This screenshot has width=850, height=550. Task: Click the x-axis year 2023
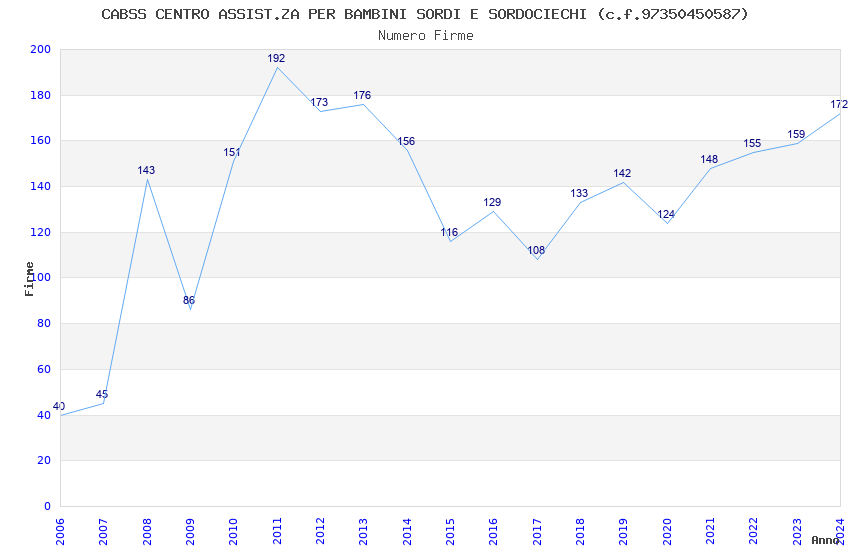pyautogui.click(x=797, y=532)
